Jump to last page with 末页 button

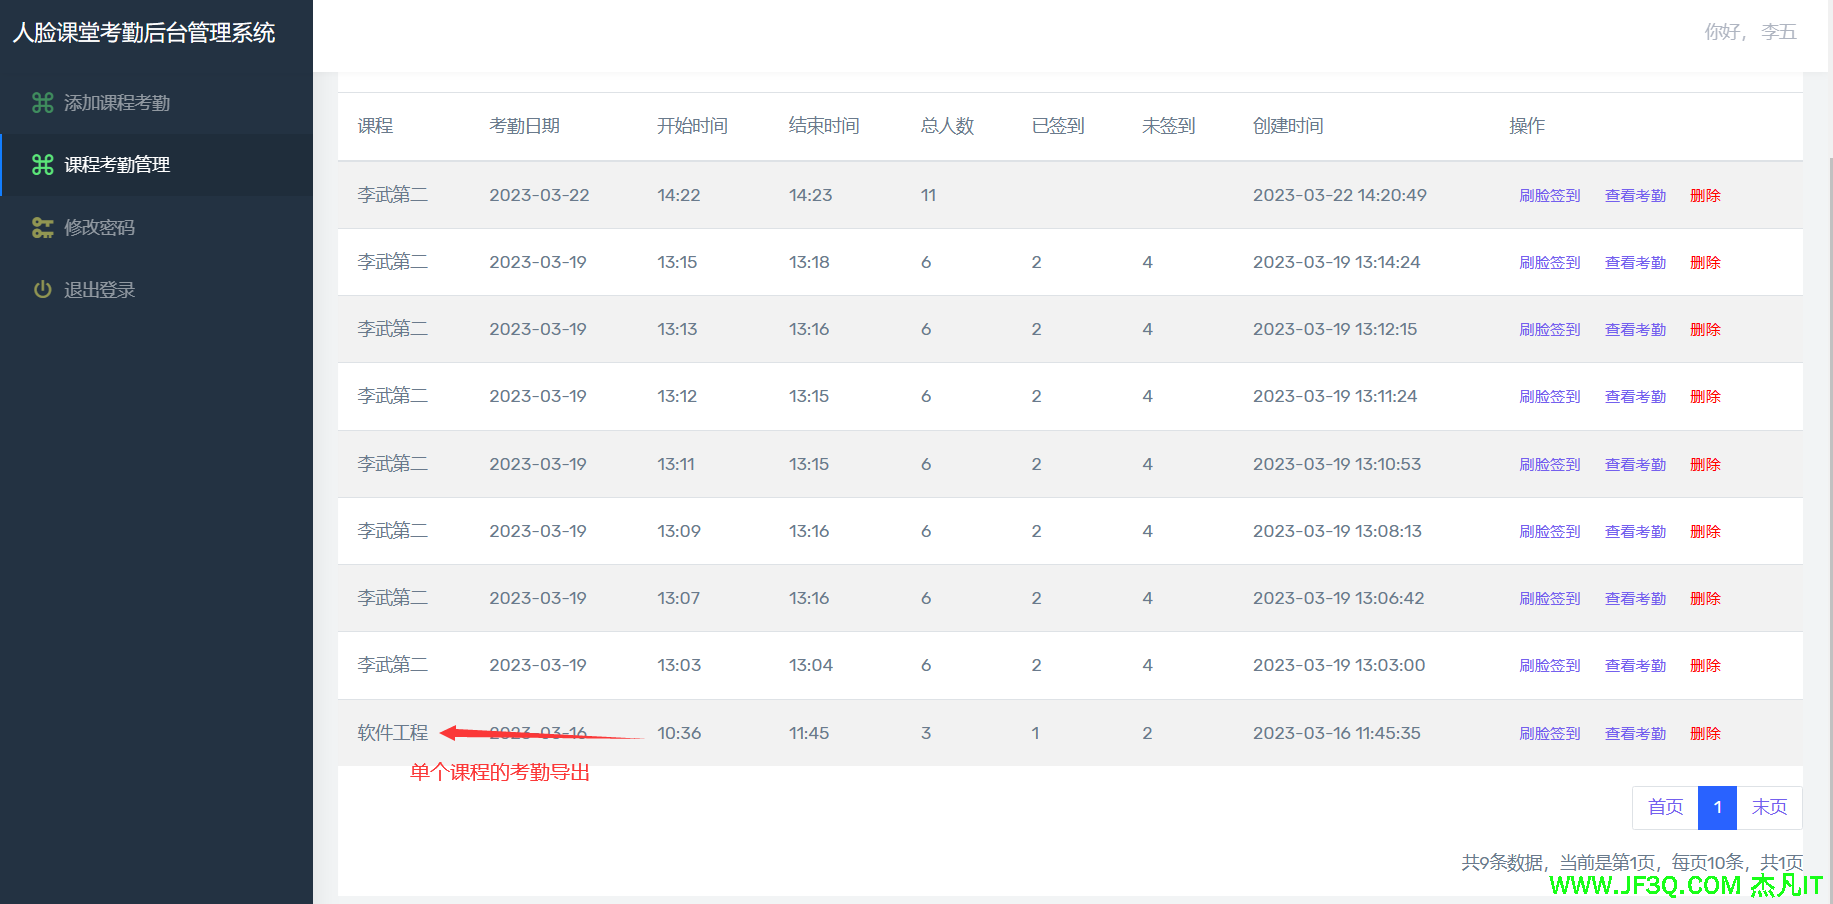tap(1769, 807)
